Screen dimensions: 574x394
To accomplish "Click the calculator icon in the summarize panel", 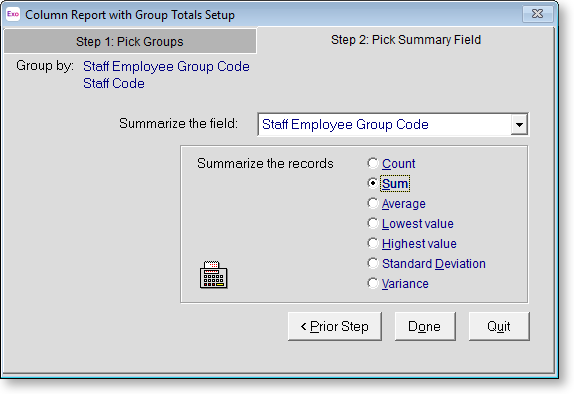I will pyautogui.click(x=213, y=275).
